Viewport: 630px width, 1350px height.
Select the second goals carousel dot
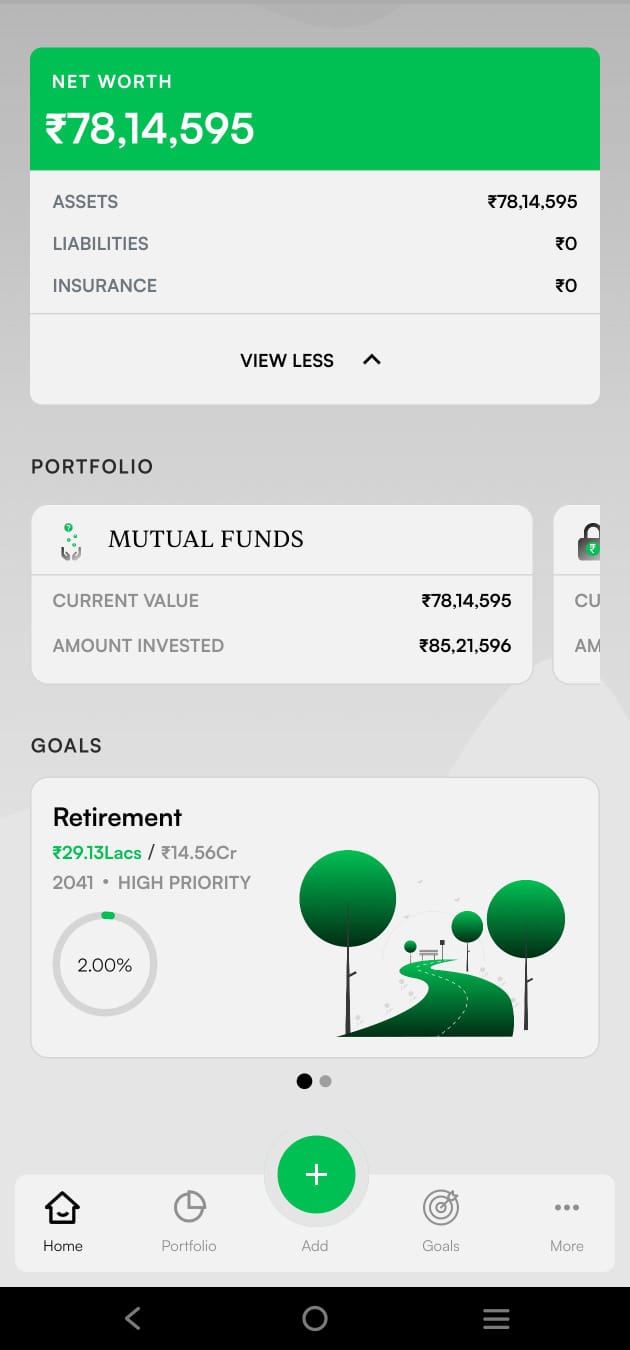(326, 1081)
